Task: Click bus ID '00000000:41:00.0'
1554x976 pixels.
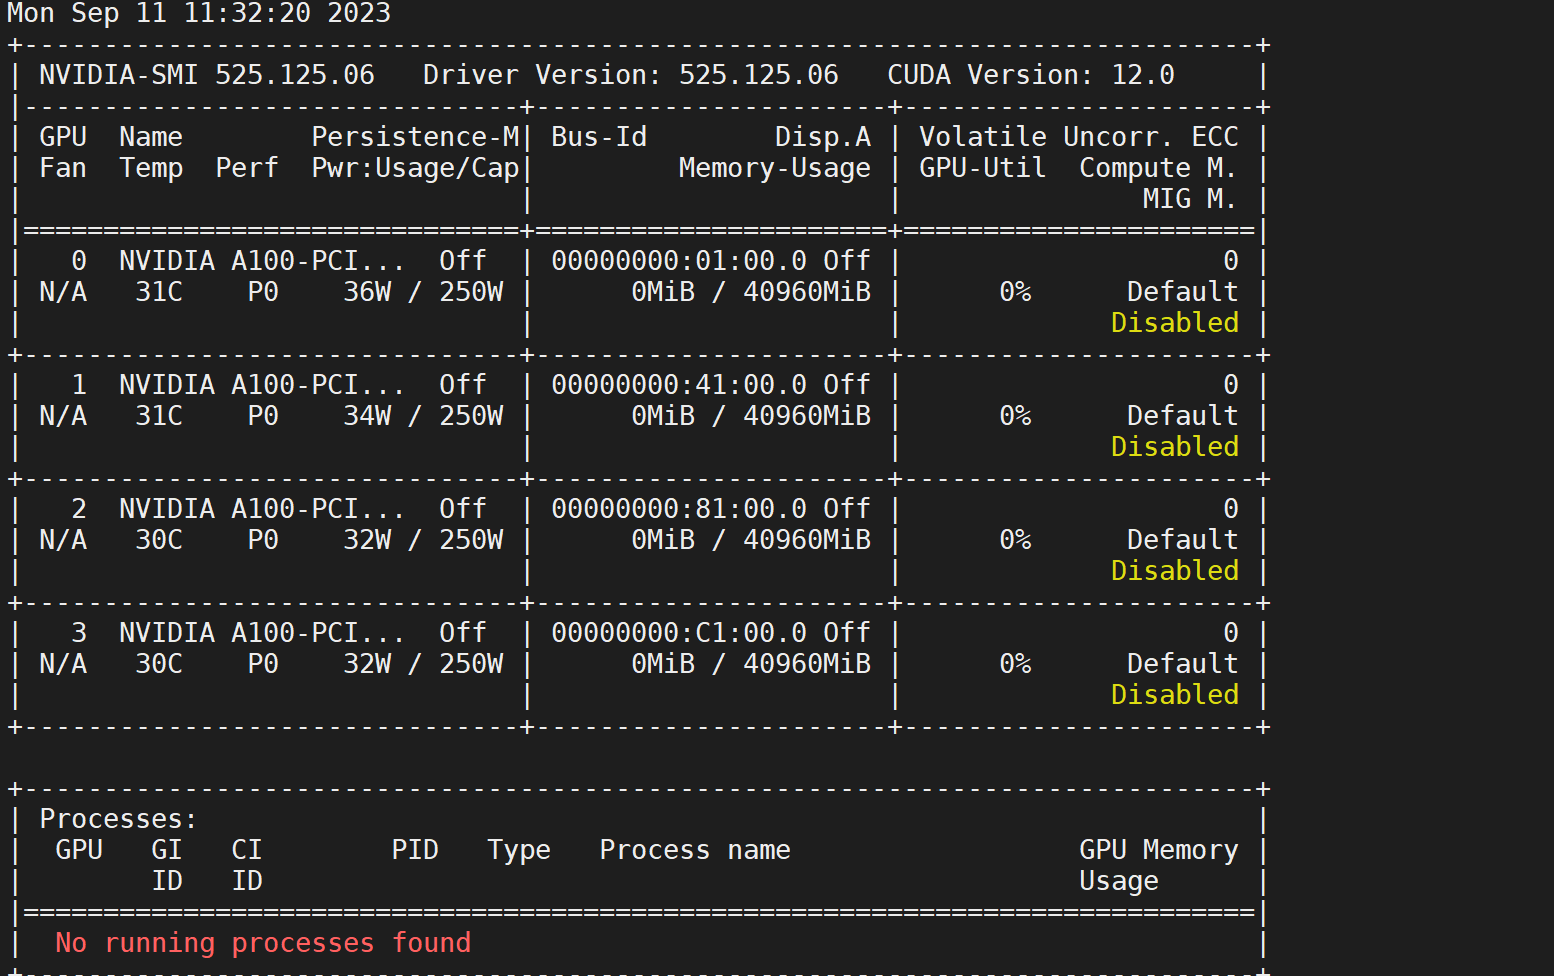Action: pyautogui.click(x=679, y=385)
